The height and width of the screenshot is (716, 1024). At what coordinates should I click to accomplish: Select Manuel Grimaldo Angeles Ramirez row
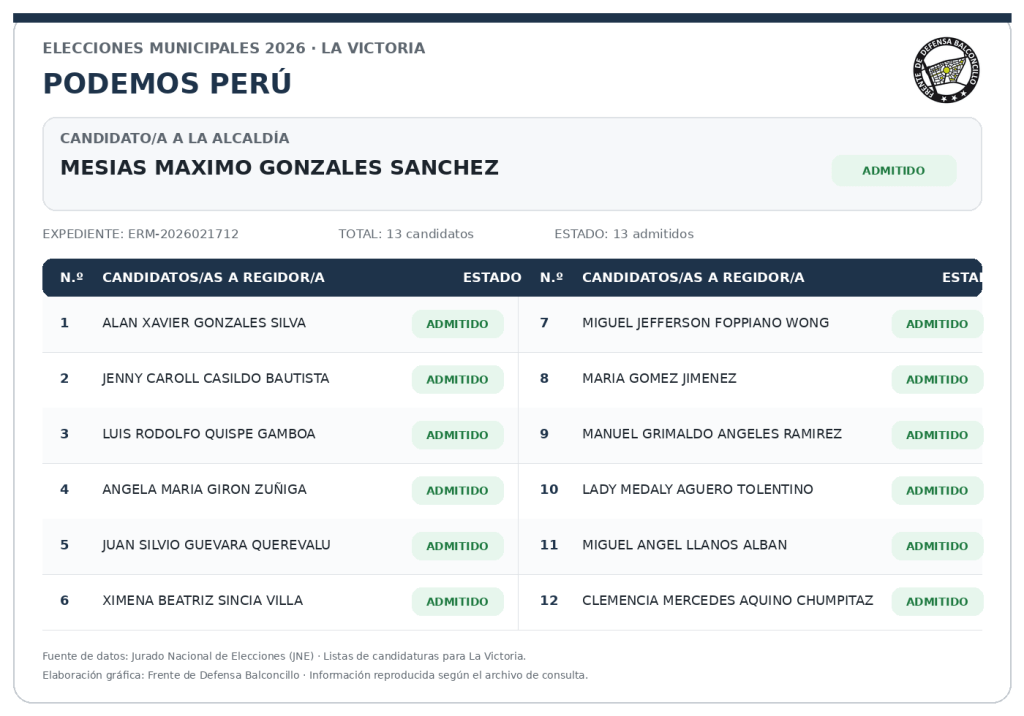750,436
